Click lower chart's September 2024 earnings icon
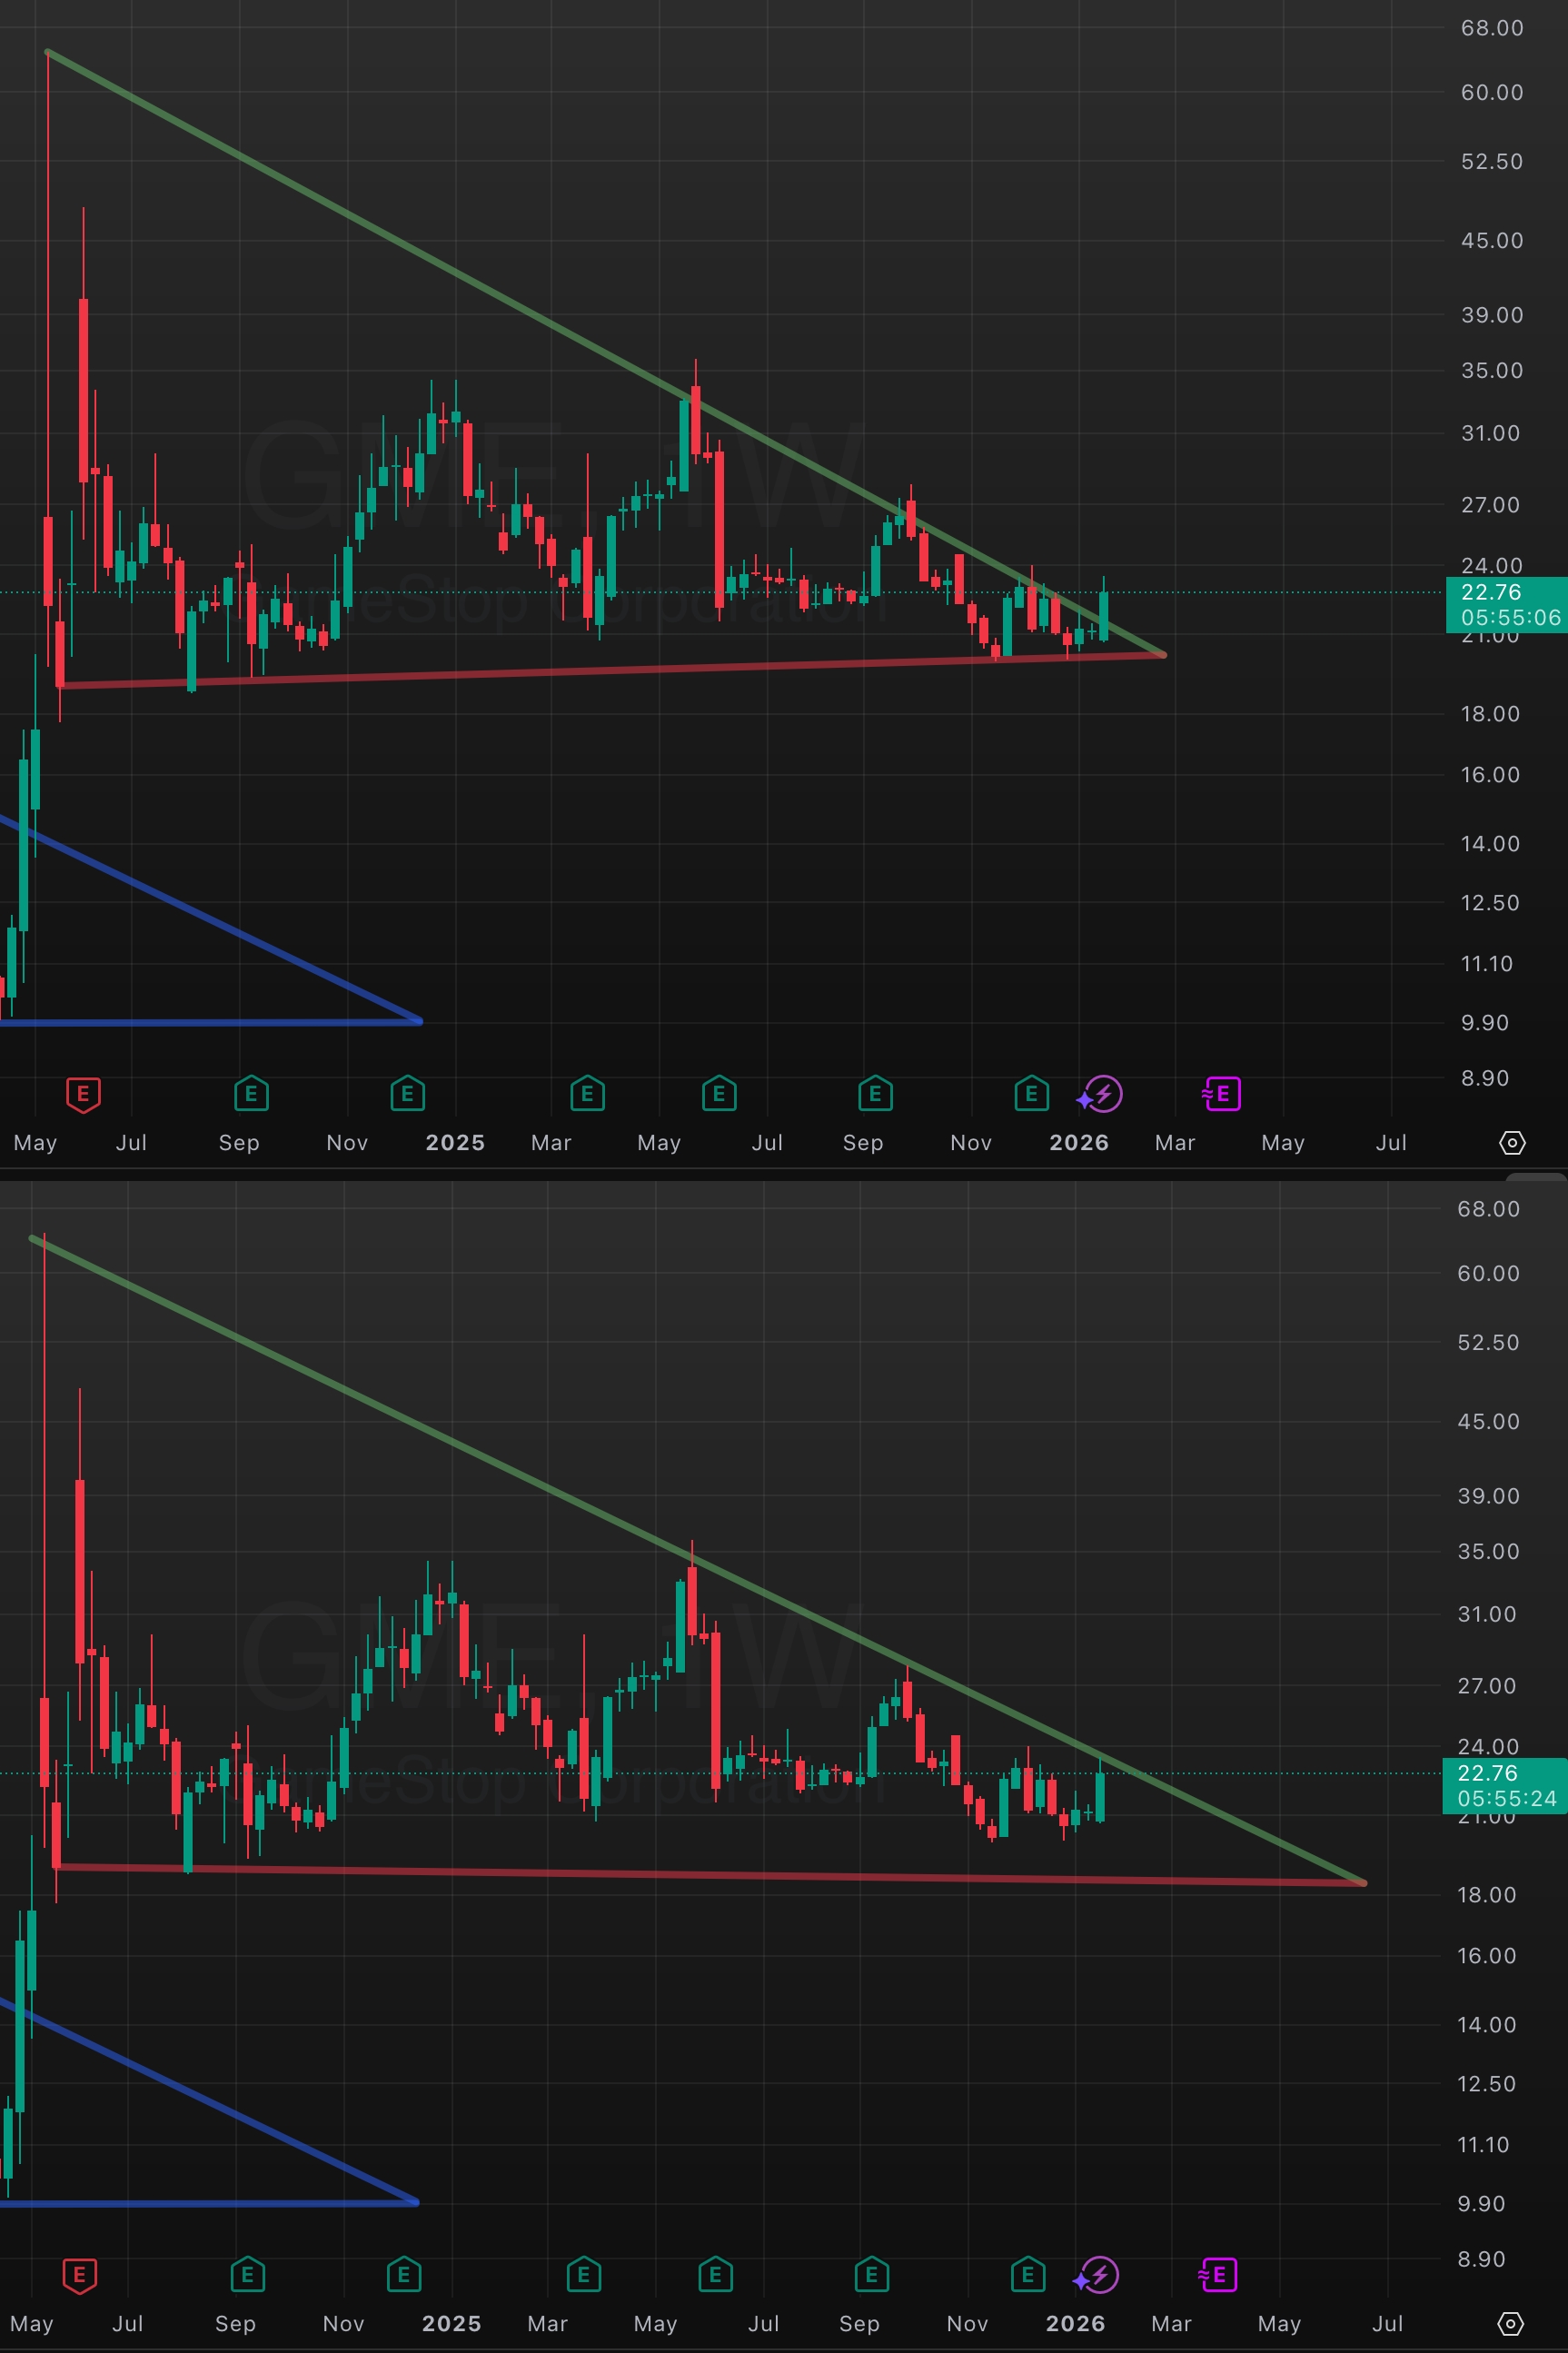 click(247, 2275)
